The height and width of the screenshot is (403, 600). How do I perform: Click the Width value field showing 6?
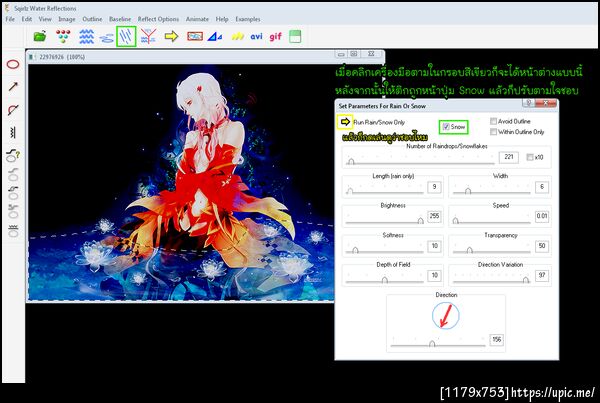tap(542, 187)
